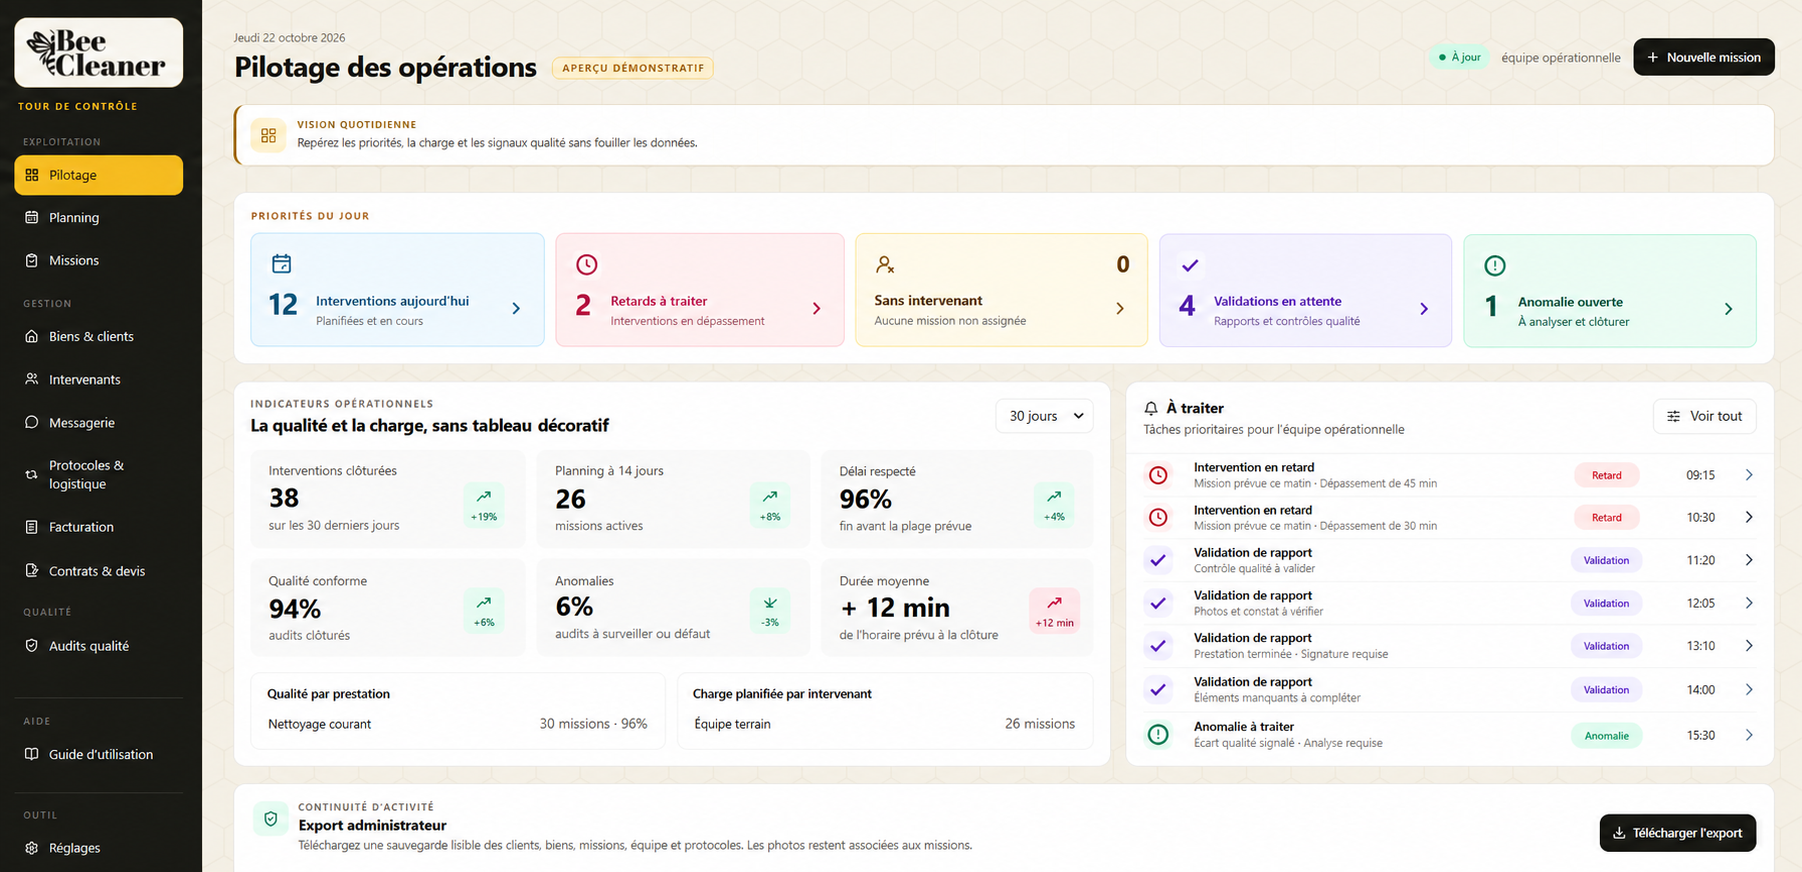Click the Planning calendar icon in sidebar

click(x=32, y=218)
